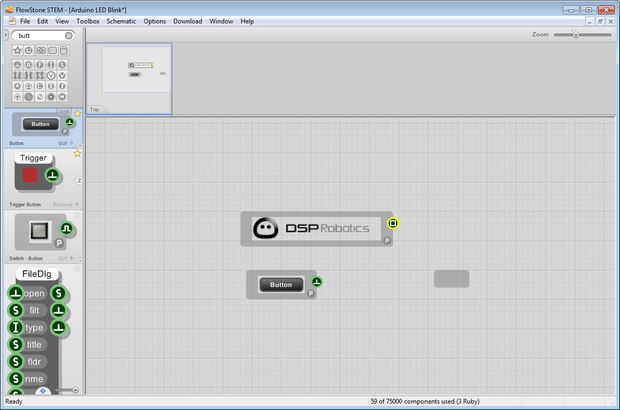Image resolution: width=620 pixels, height=410 pixels.
Task: Select the Trigger Button component red square
Action: tap(30, 175)
